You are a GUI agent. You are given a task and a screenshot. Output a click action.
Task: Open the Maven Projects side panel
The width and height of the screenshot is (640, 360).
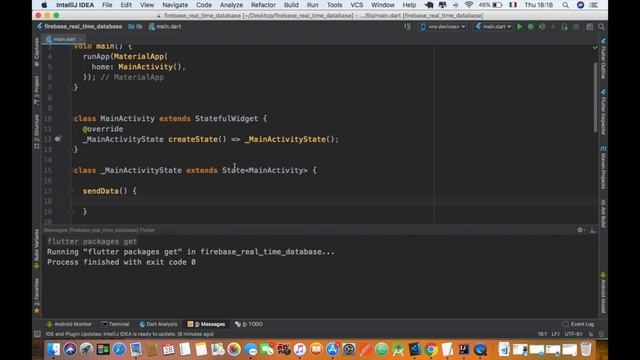(603, 167)
